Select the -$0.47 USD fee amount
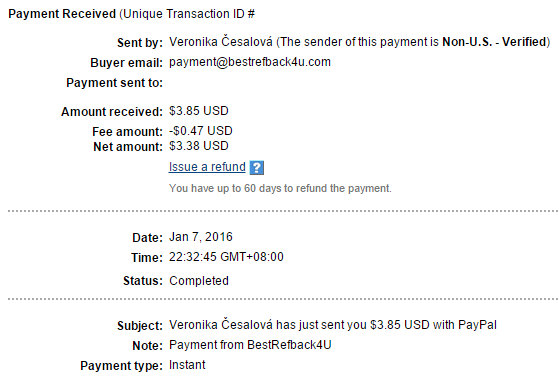This screenshot has width=559, height=386. 201,131
